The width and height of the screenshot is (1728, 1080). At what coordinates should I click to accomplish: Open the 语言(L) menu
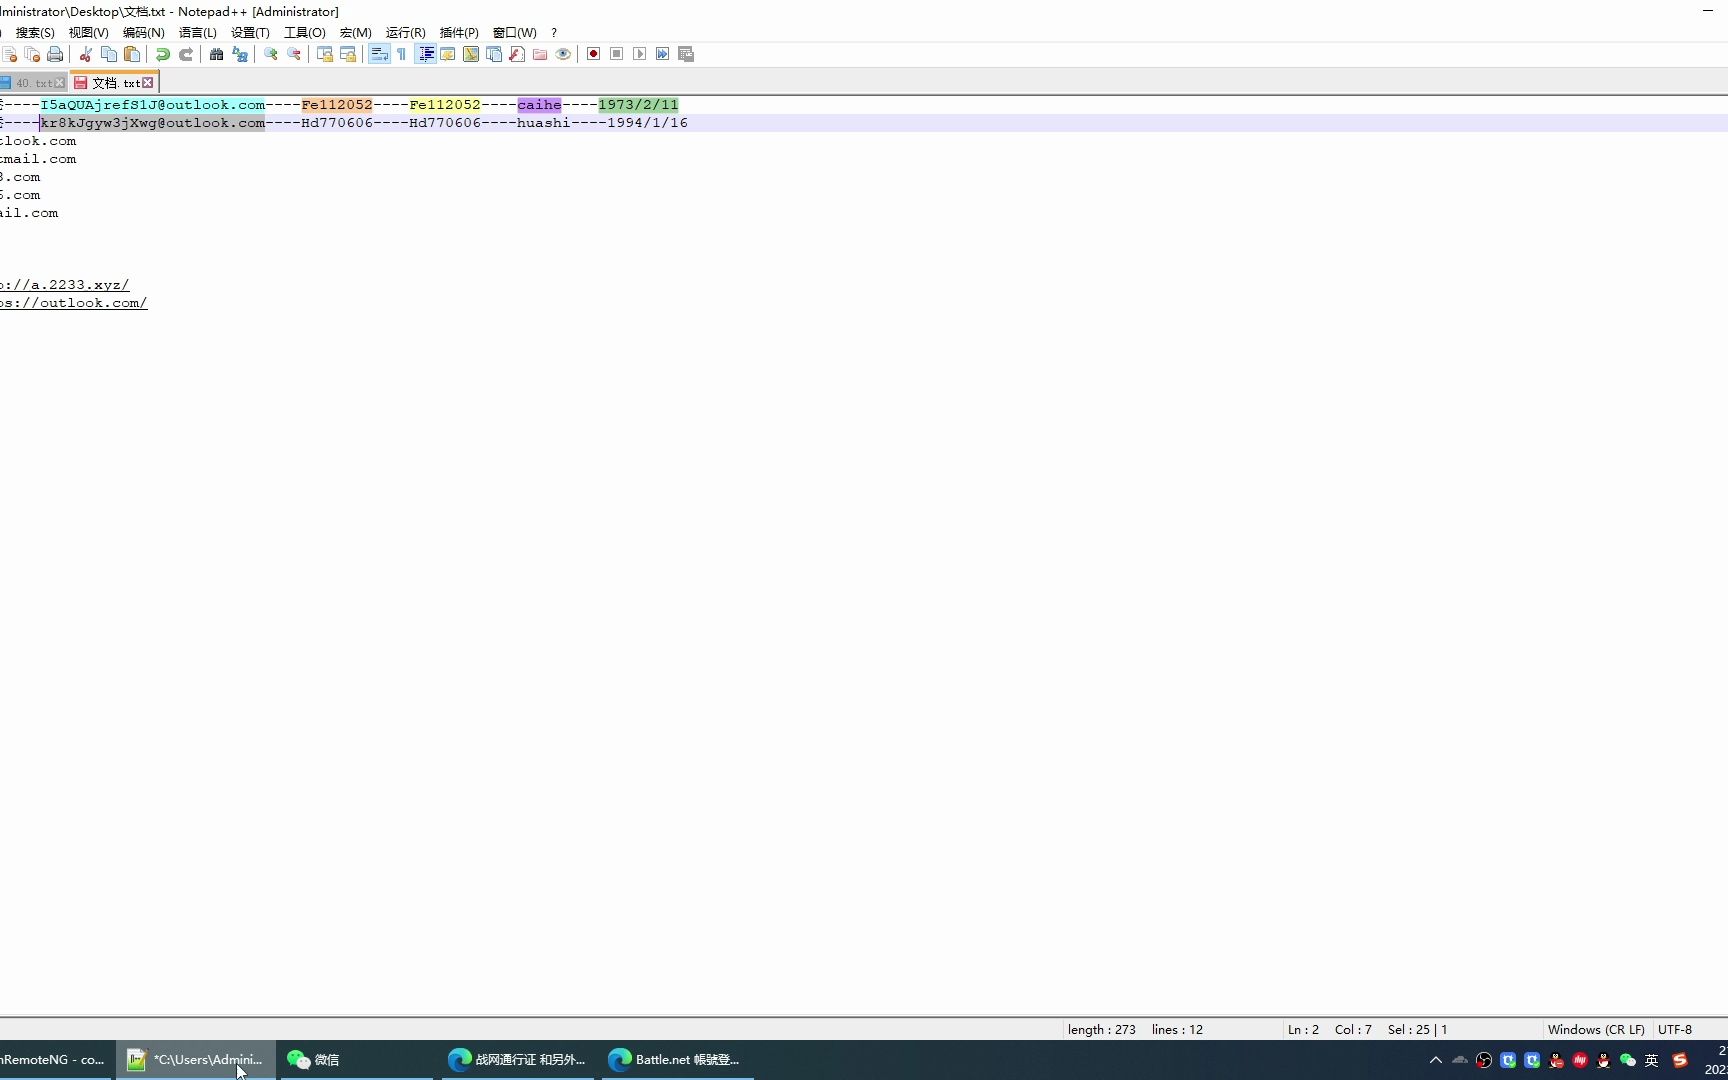click(x=197, y=32)
